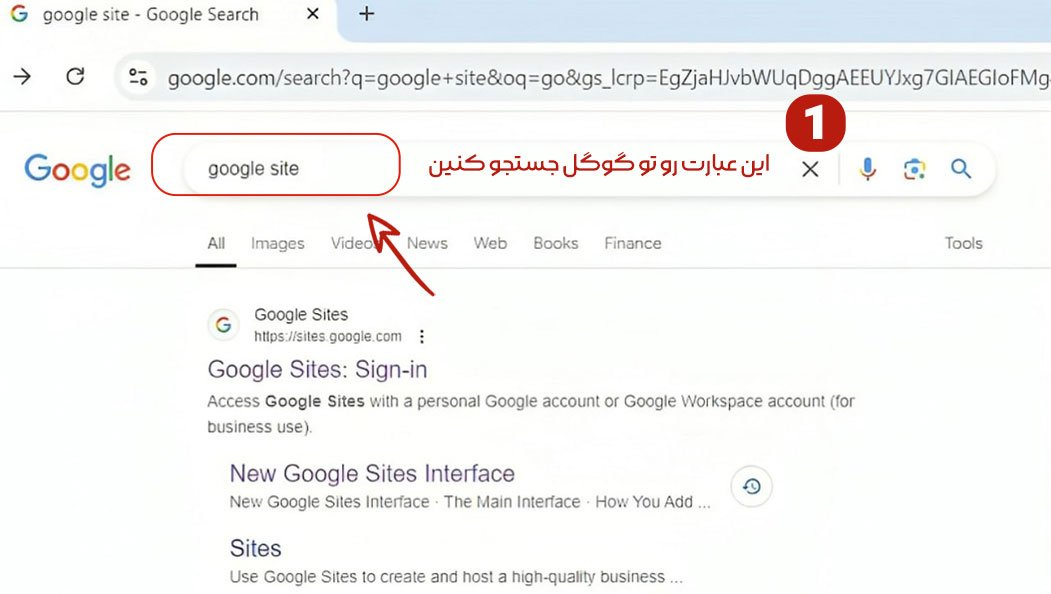The image size is (1051, 594).
Task: Click the history icon beside New Google Sites Interface
Action: point(752,487)
